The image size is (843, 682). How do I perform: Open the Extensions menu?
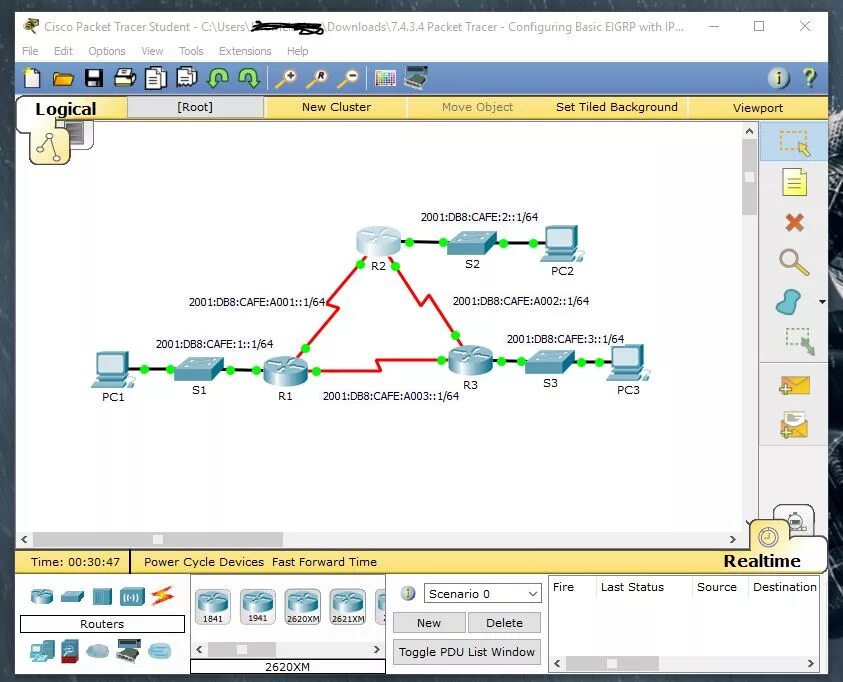(x=245, y=51)
